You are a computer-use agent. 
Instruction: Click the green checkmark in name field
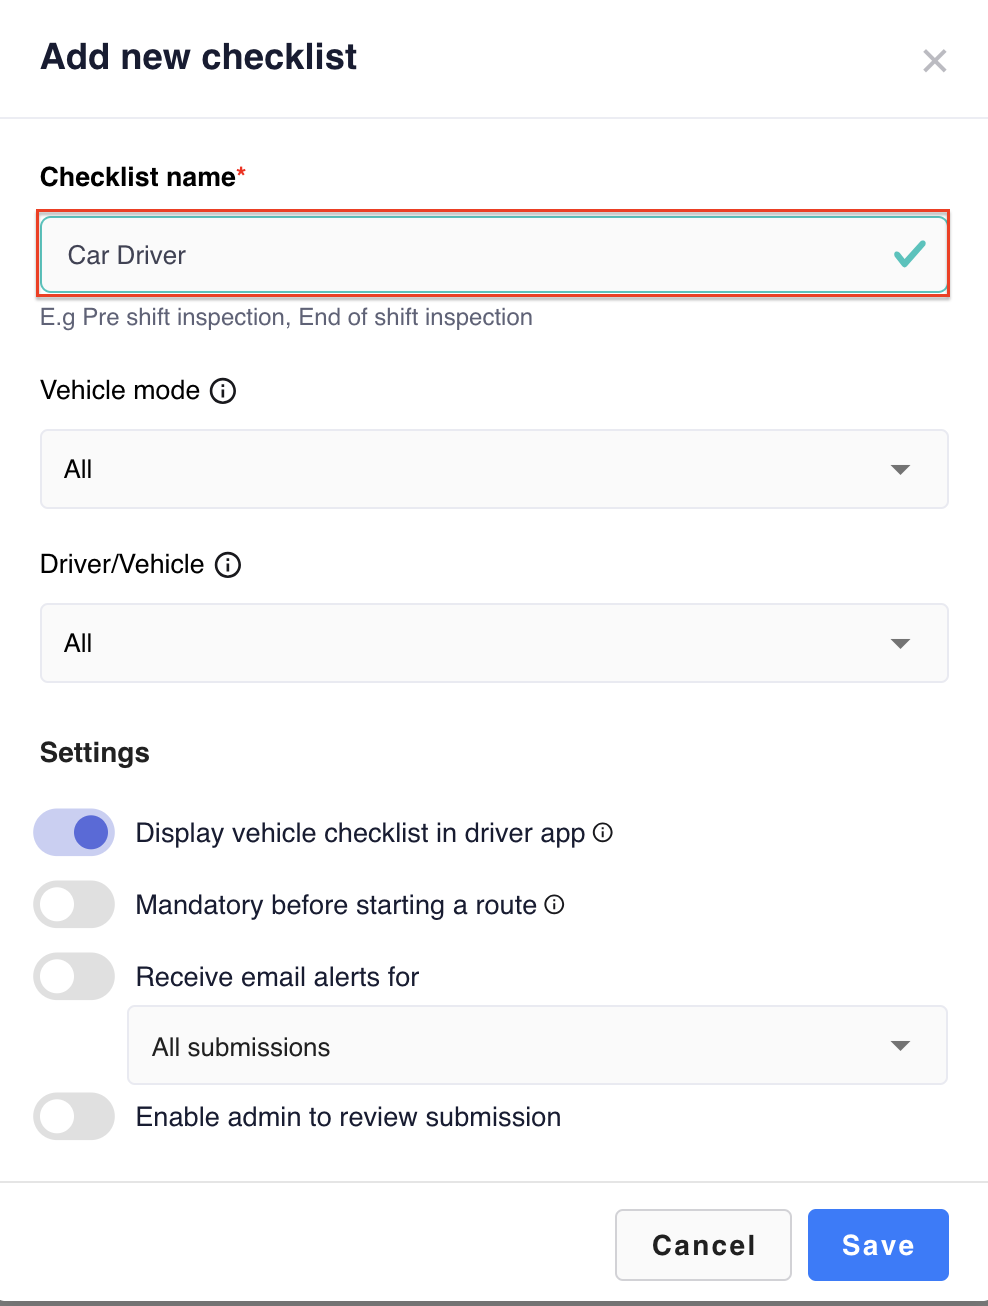point(909,255)
